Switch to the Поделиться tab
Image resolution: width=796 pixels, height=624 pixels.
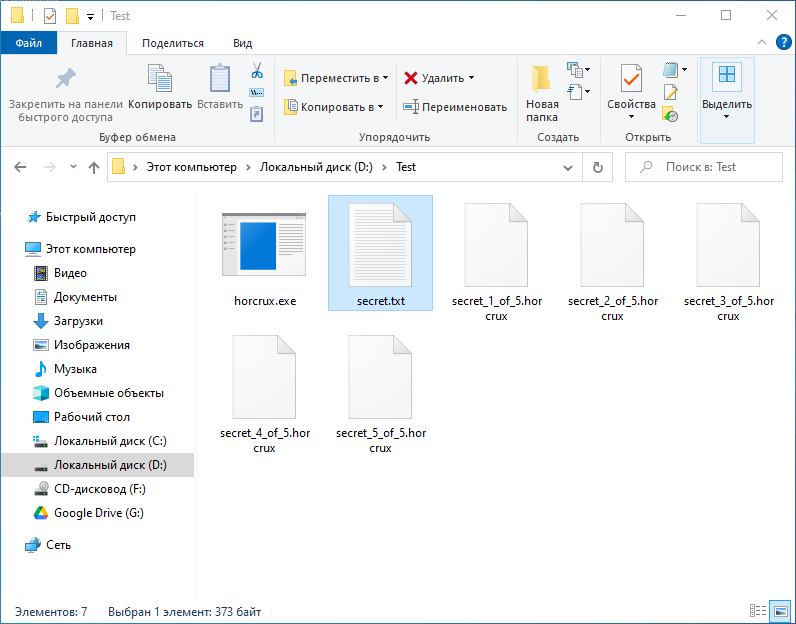tap(173, 43)
